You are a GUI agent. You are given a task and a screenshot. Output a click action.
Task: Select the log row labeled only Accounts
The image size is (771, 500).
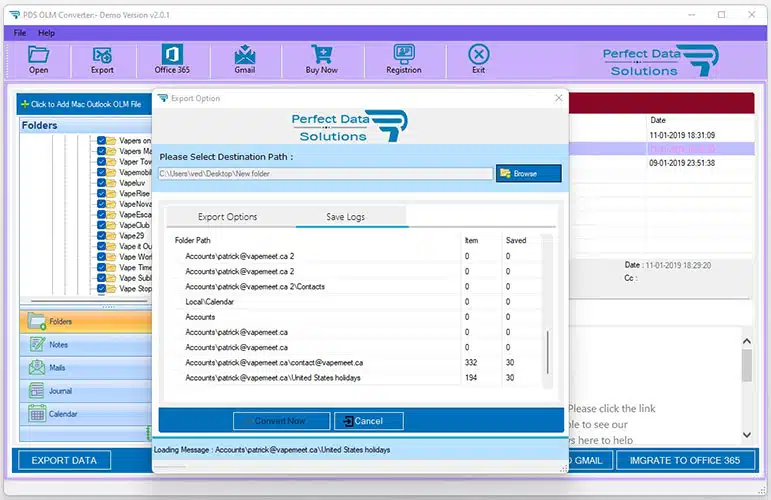coord(356,317)
